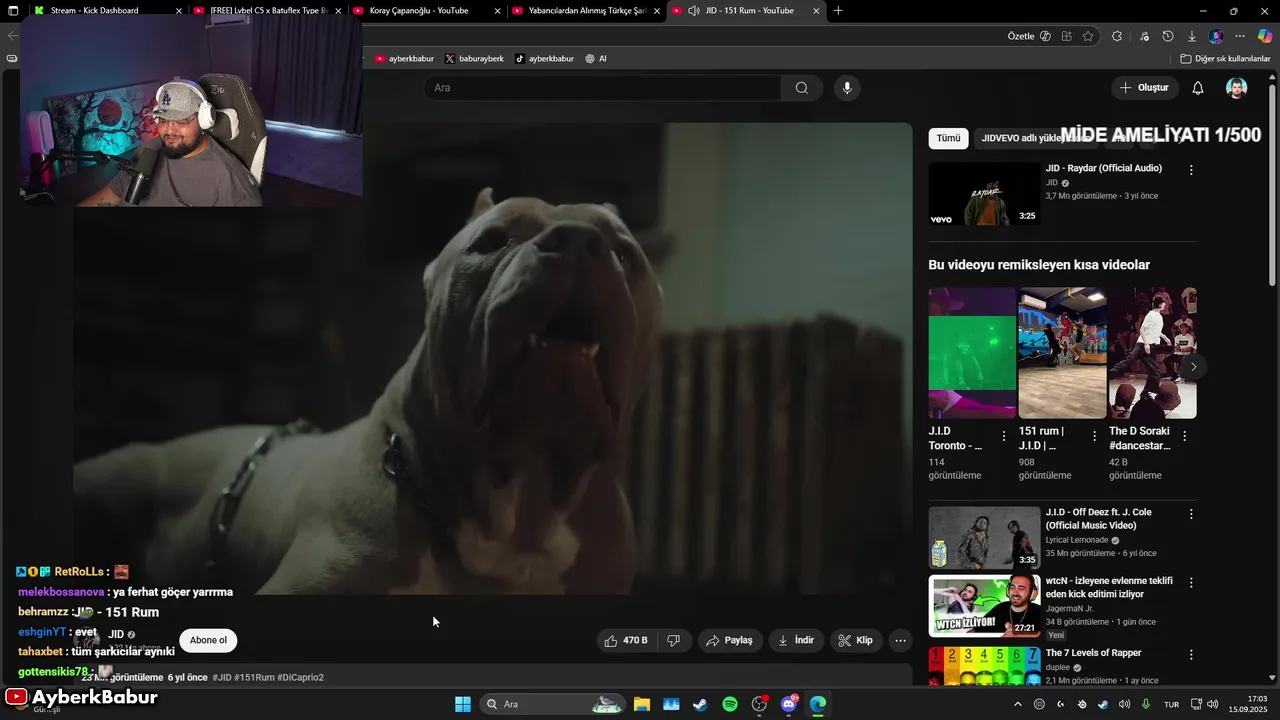Image resolution: width=1280 pixels, height=720 pixels.
Task: Click the Paylaş share button
Action: [x=729, y=640]
